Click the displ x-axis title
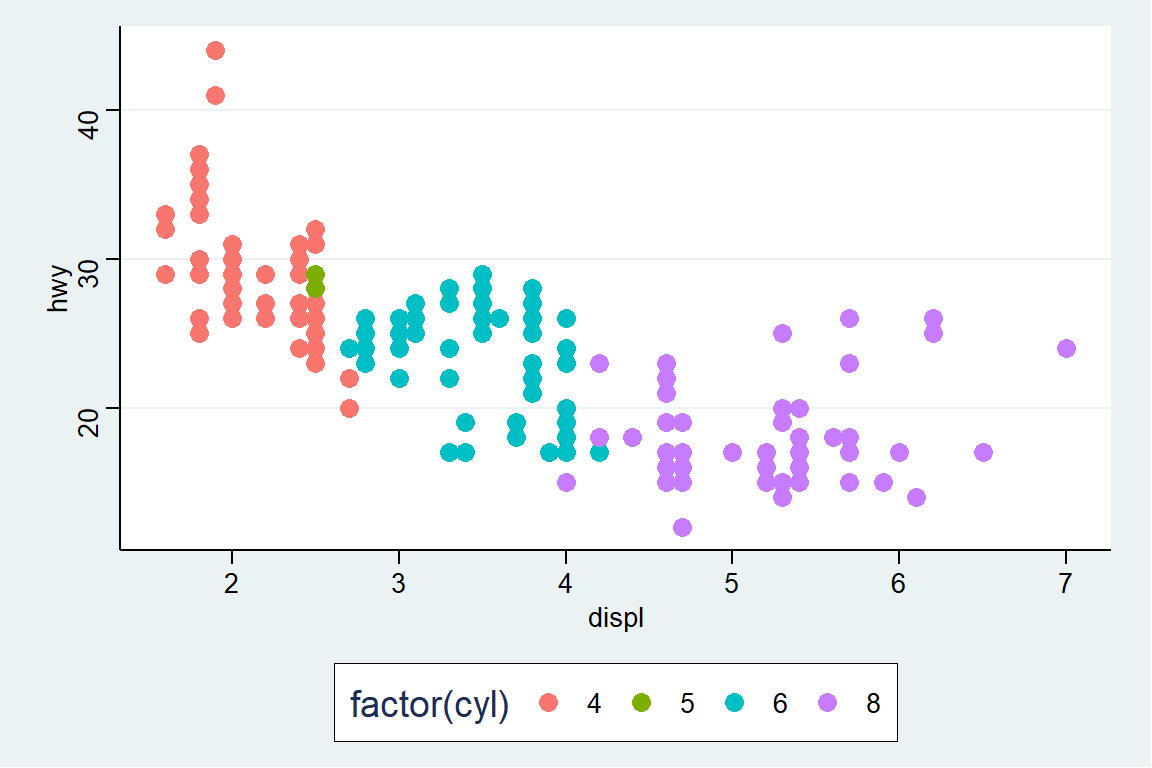 [615, 620]
